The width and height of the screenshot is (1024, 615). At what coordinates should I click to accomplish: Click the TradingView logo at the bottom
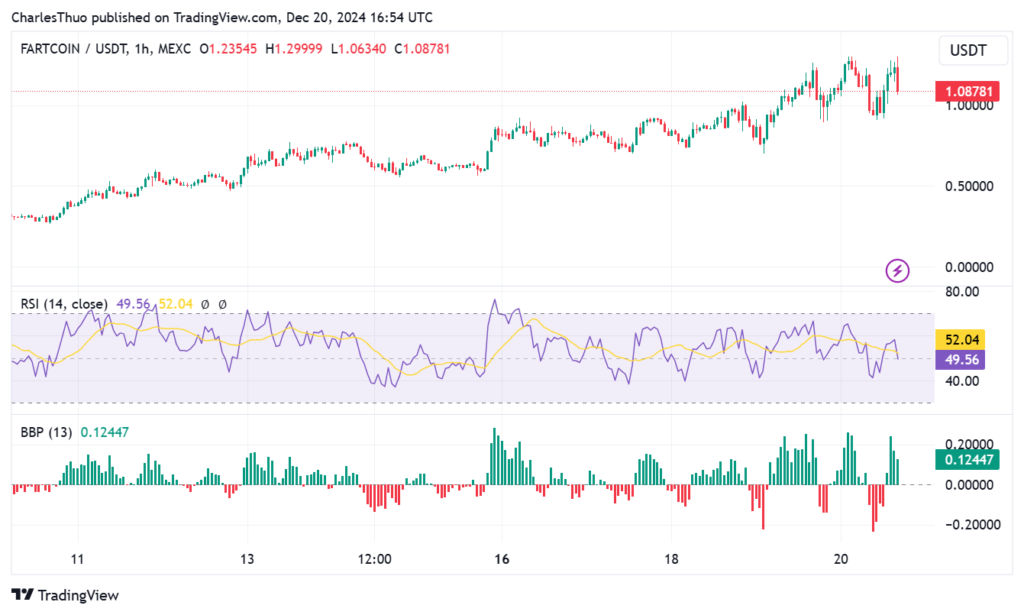coord(65,595)
